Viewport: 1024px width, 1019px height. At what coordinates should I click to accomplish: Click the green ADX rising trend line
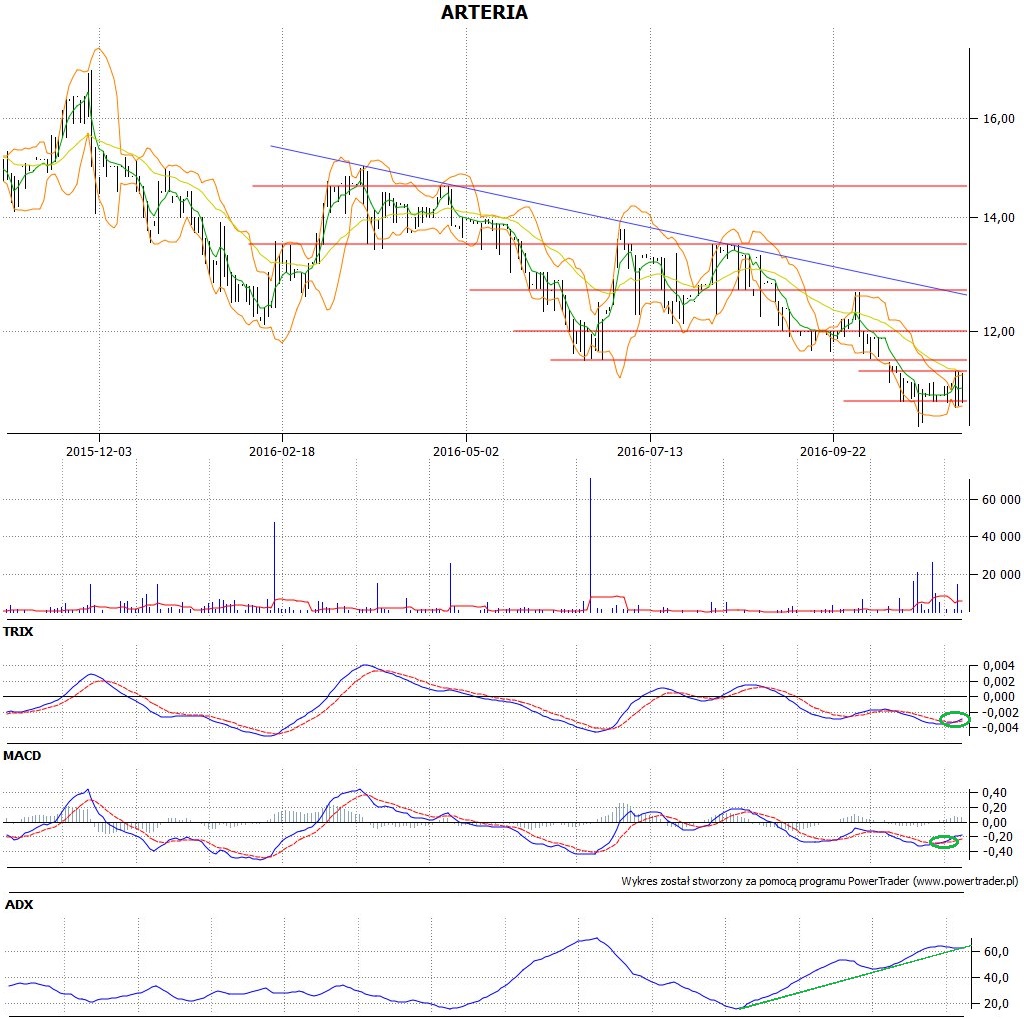click(854, 977)
